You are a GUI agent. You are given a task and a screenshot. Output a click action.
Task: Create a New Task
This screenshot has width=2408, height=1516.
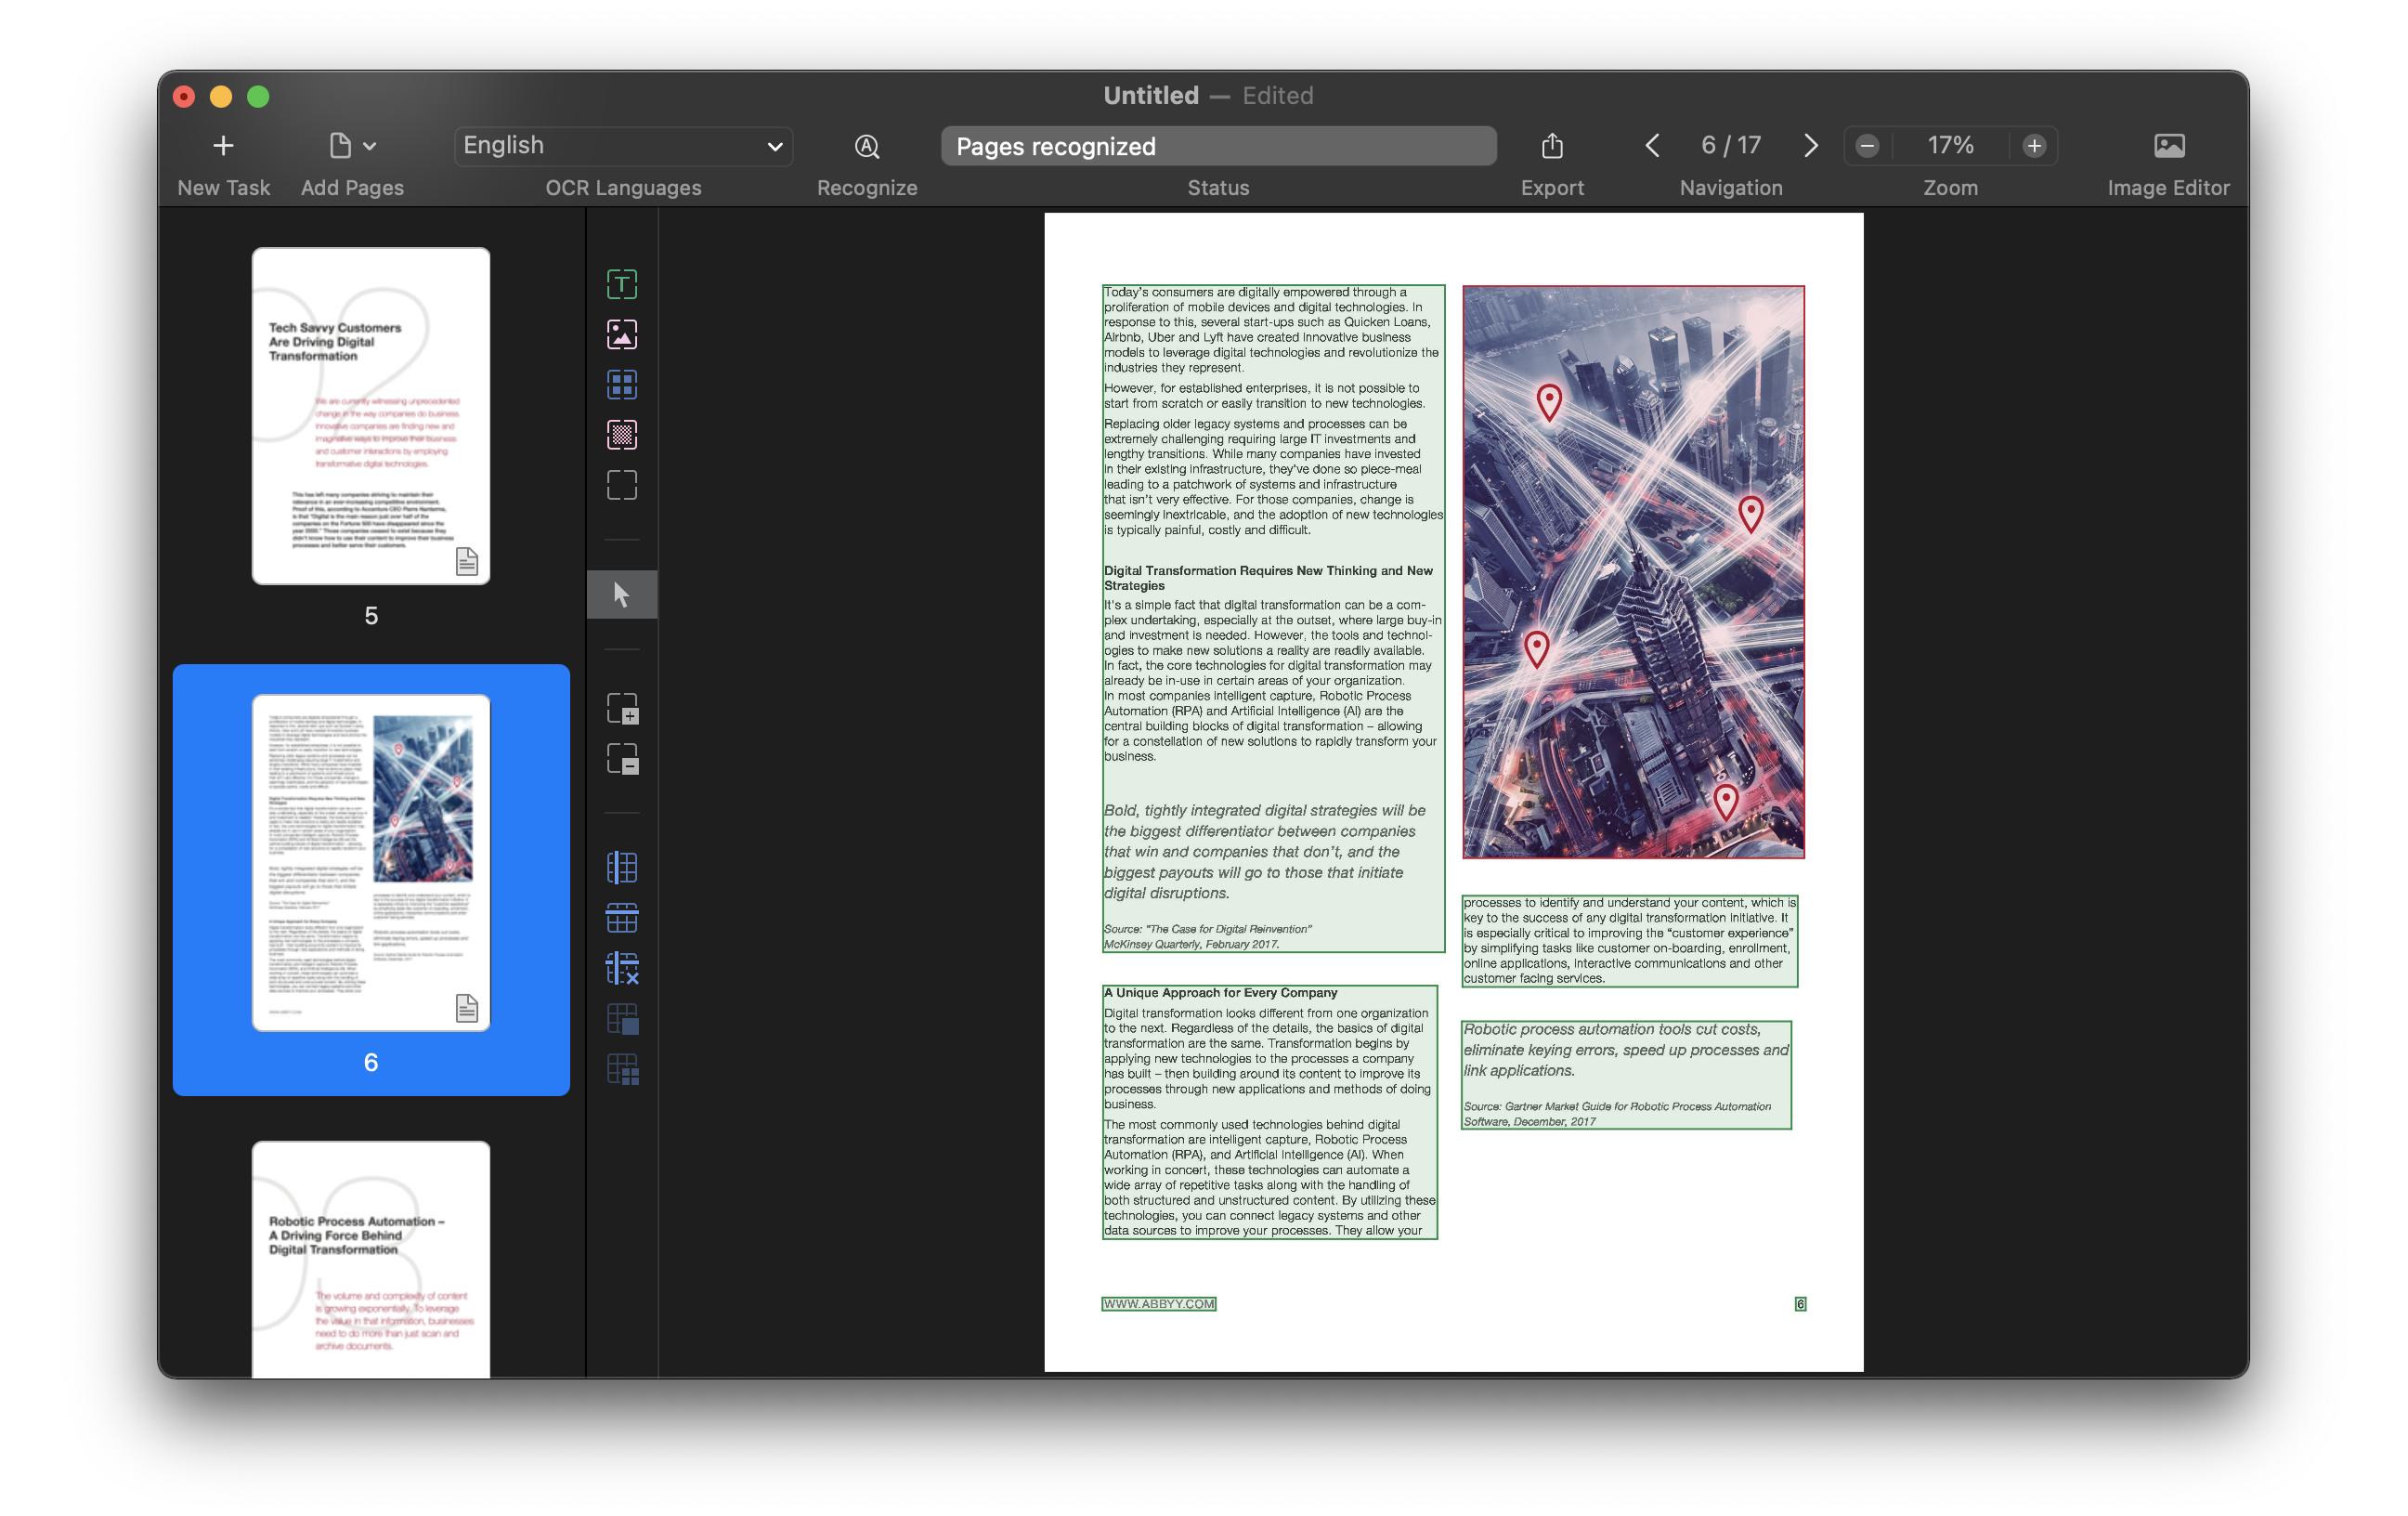[222, 146]
